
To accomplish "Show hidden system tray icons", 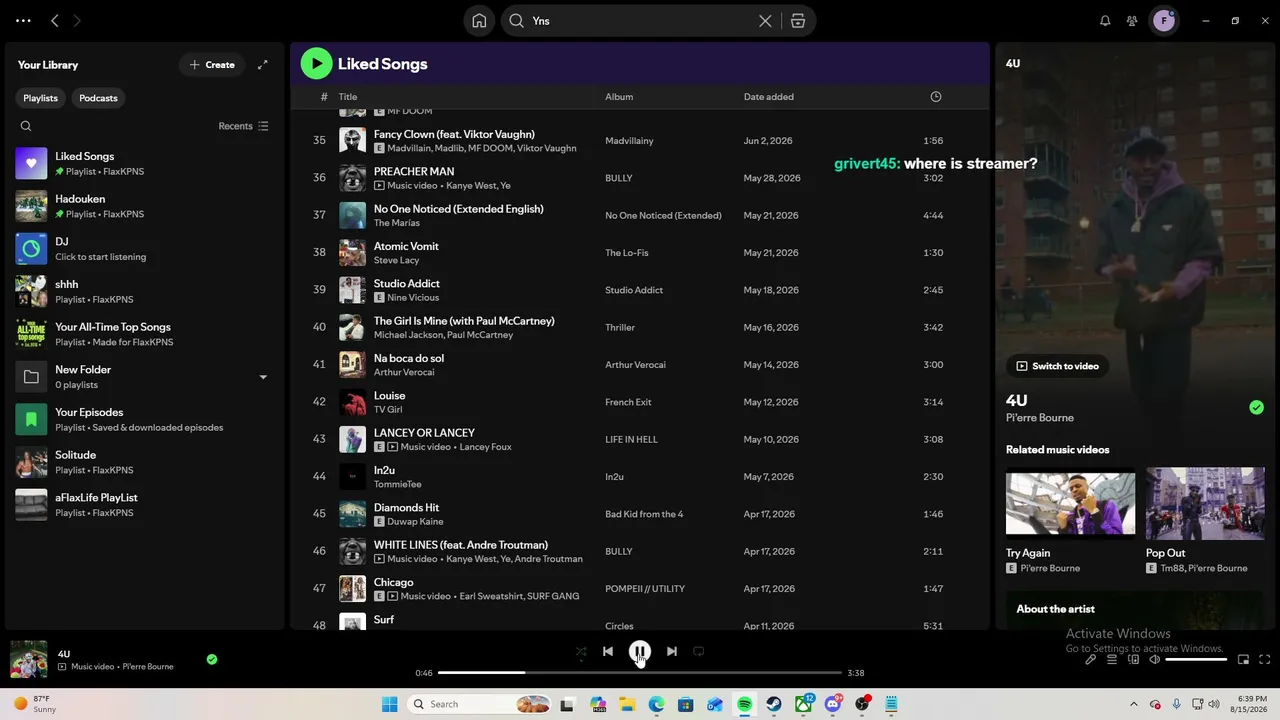I will tap(1133, 704).
